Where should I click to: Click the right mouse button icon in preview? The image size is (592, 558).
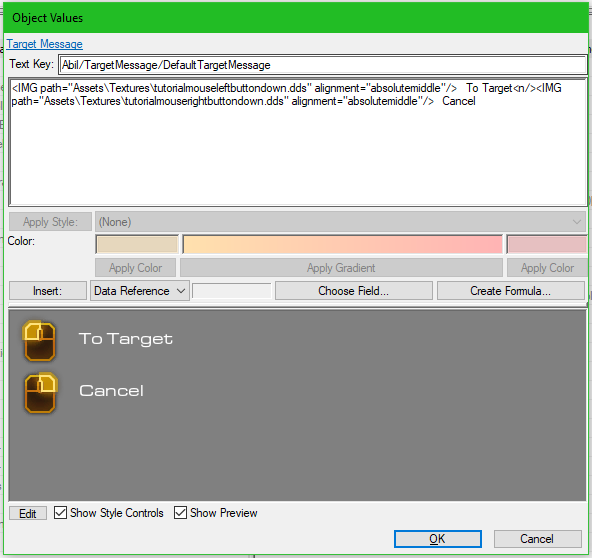[41, 393]
